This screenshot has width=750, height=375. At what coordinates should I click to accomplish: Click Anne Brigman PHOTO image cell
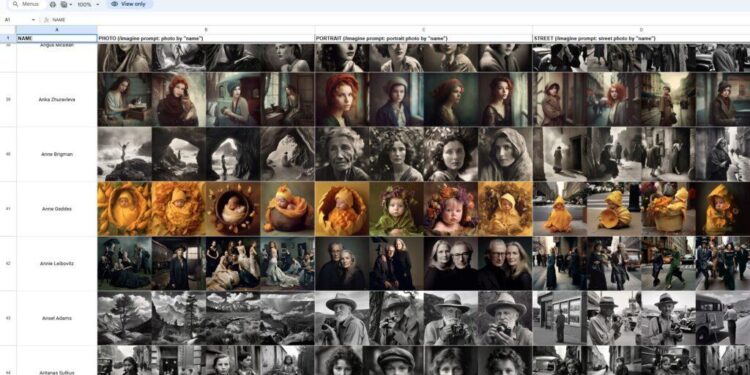click(x=206, y=154)
